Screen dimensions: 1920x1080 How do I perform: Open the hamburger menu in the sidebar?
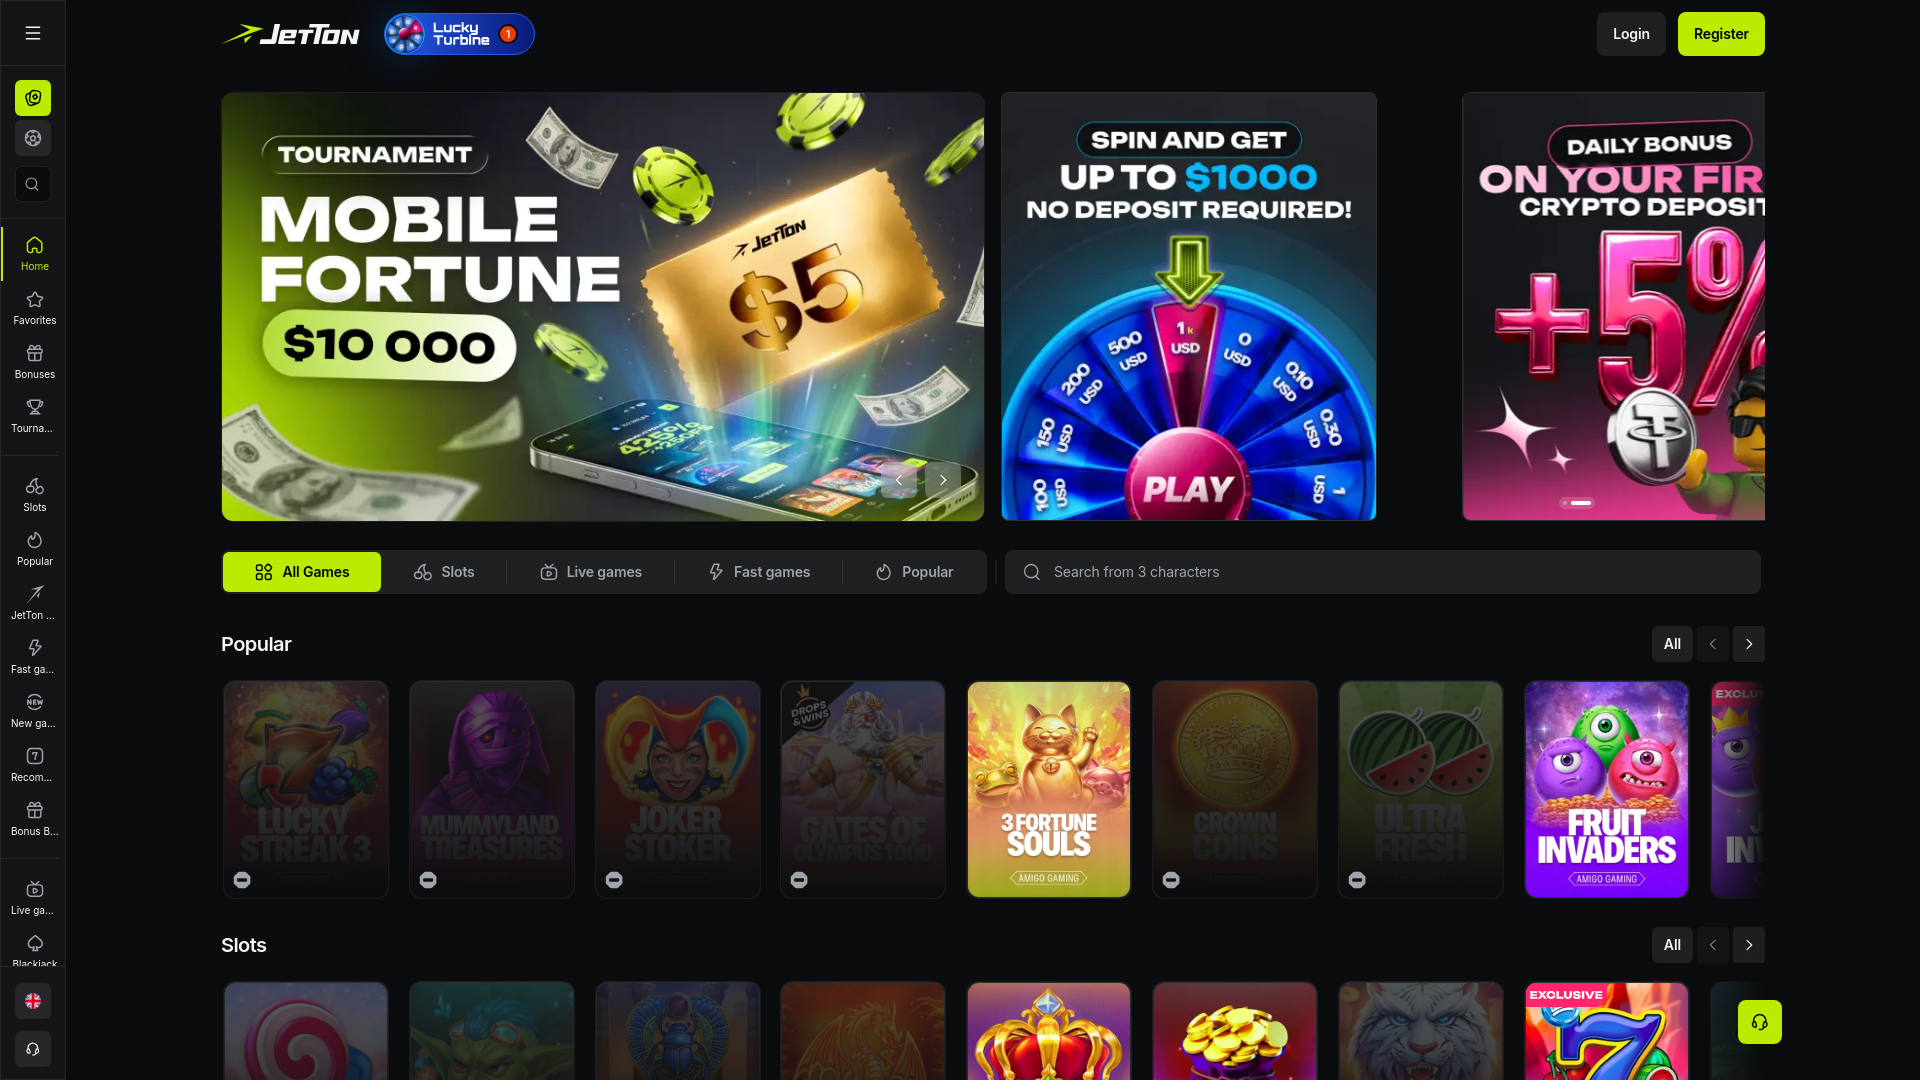(33, 33)
